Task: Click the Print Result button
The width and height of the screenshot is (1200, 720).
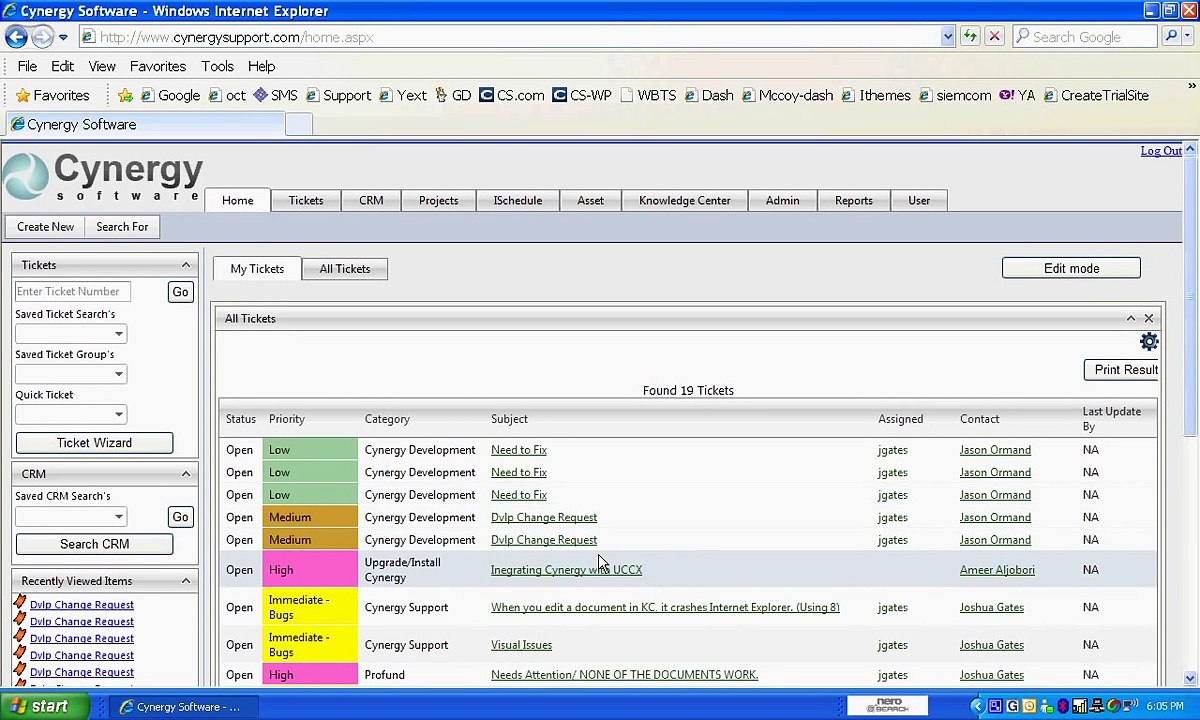Action: (1121, 369)
